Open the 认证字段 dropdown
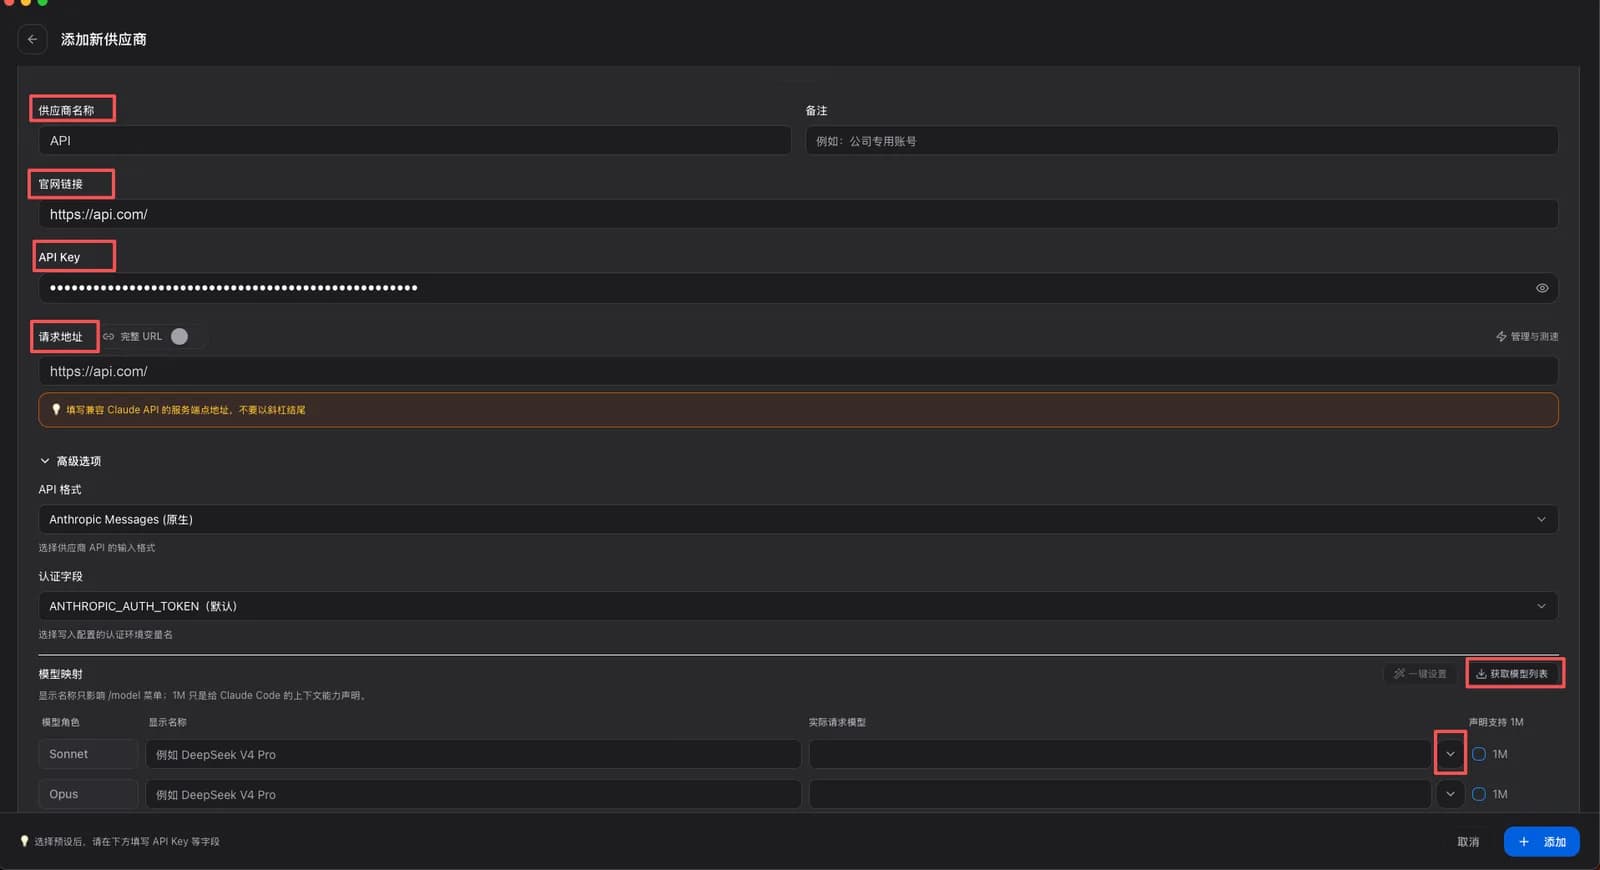 tap(798, 606)
